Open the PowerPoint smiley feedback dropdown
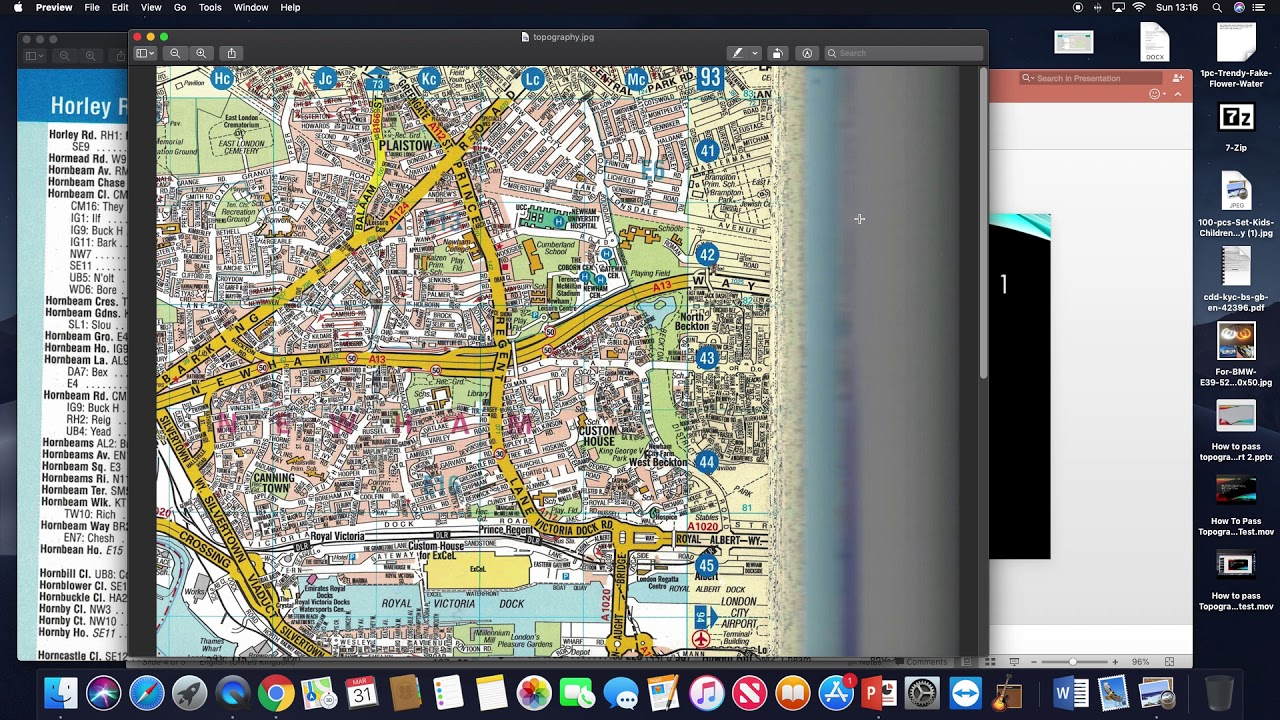Screen dimensions: 1280x720 coord(1158,94)
